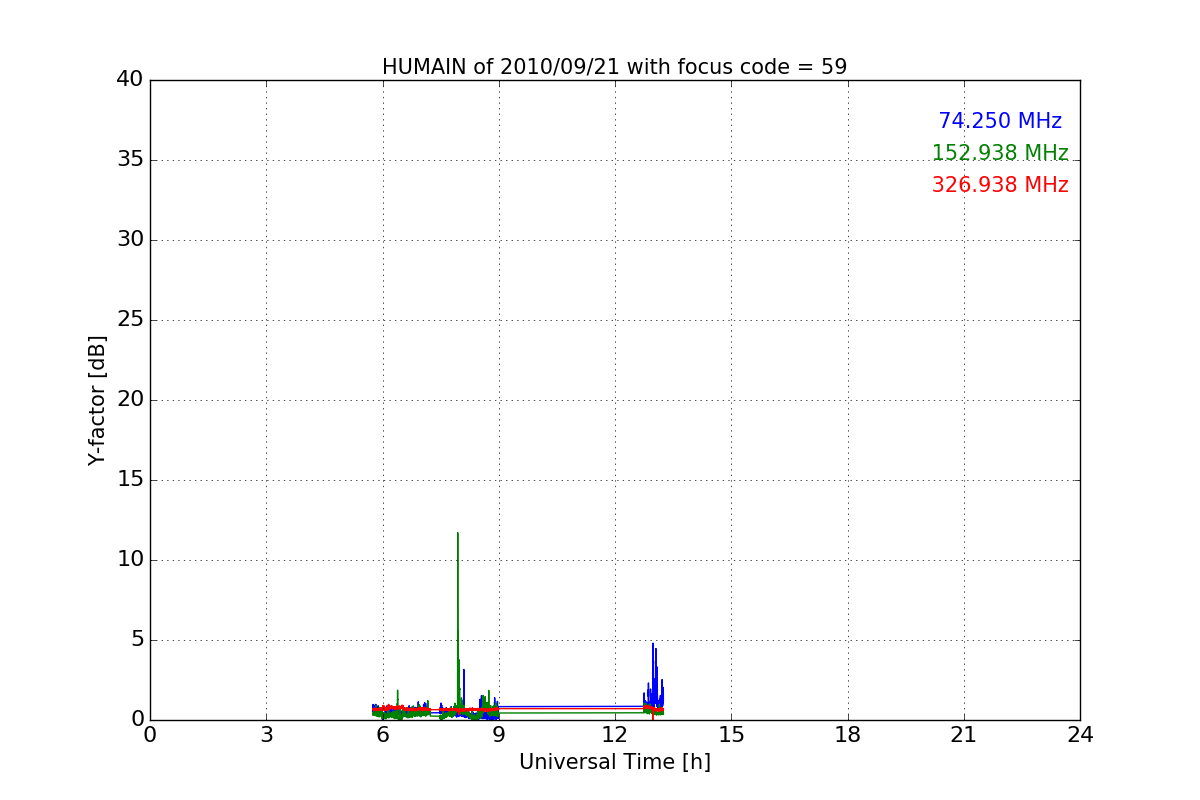
Task: Click the y-axis tick label '25'
Action: point(130,320)
